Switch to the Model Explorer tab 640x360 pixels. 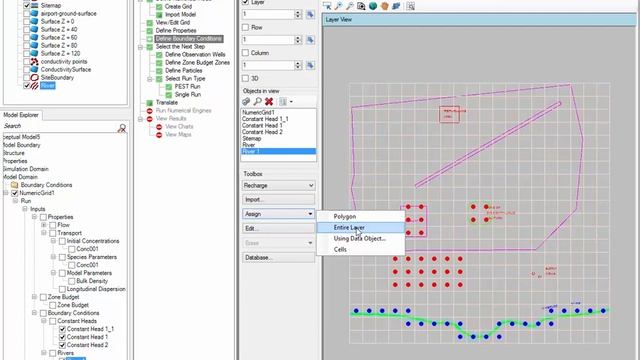click(21, 115)
